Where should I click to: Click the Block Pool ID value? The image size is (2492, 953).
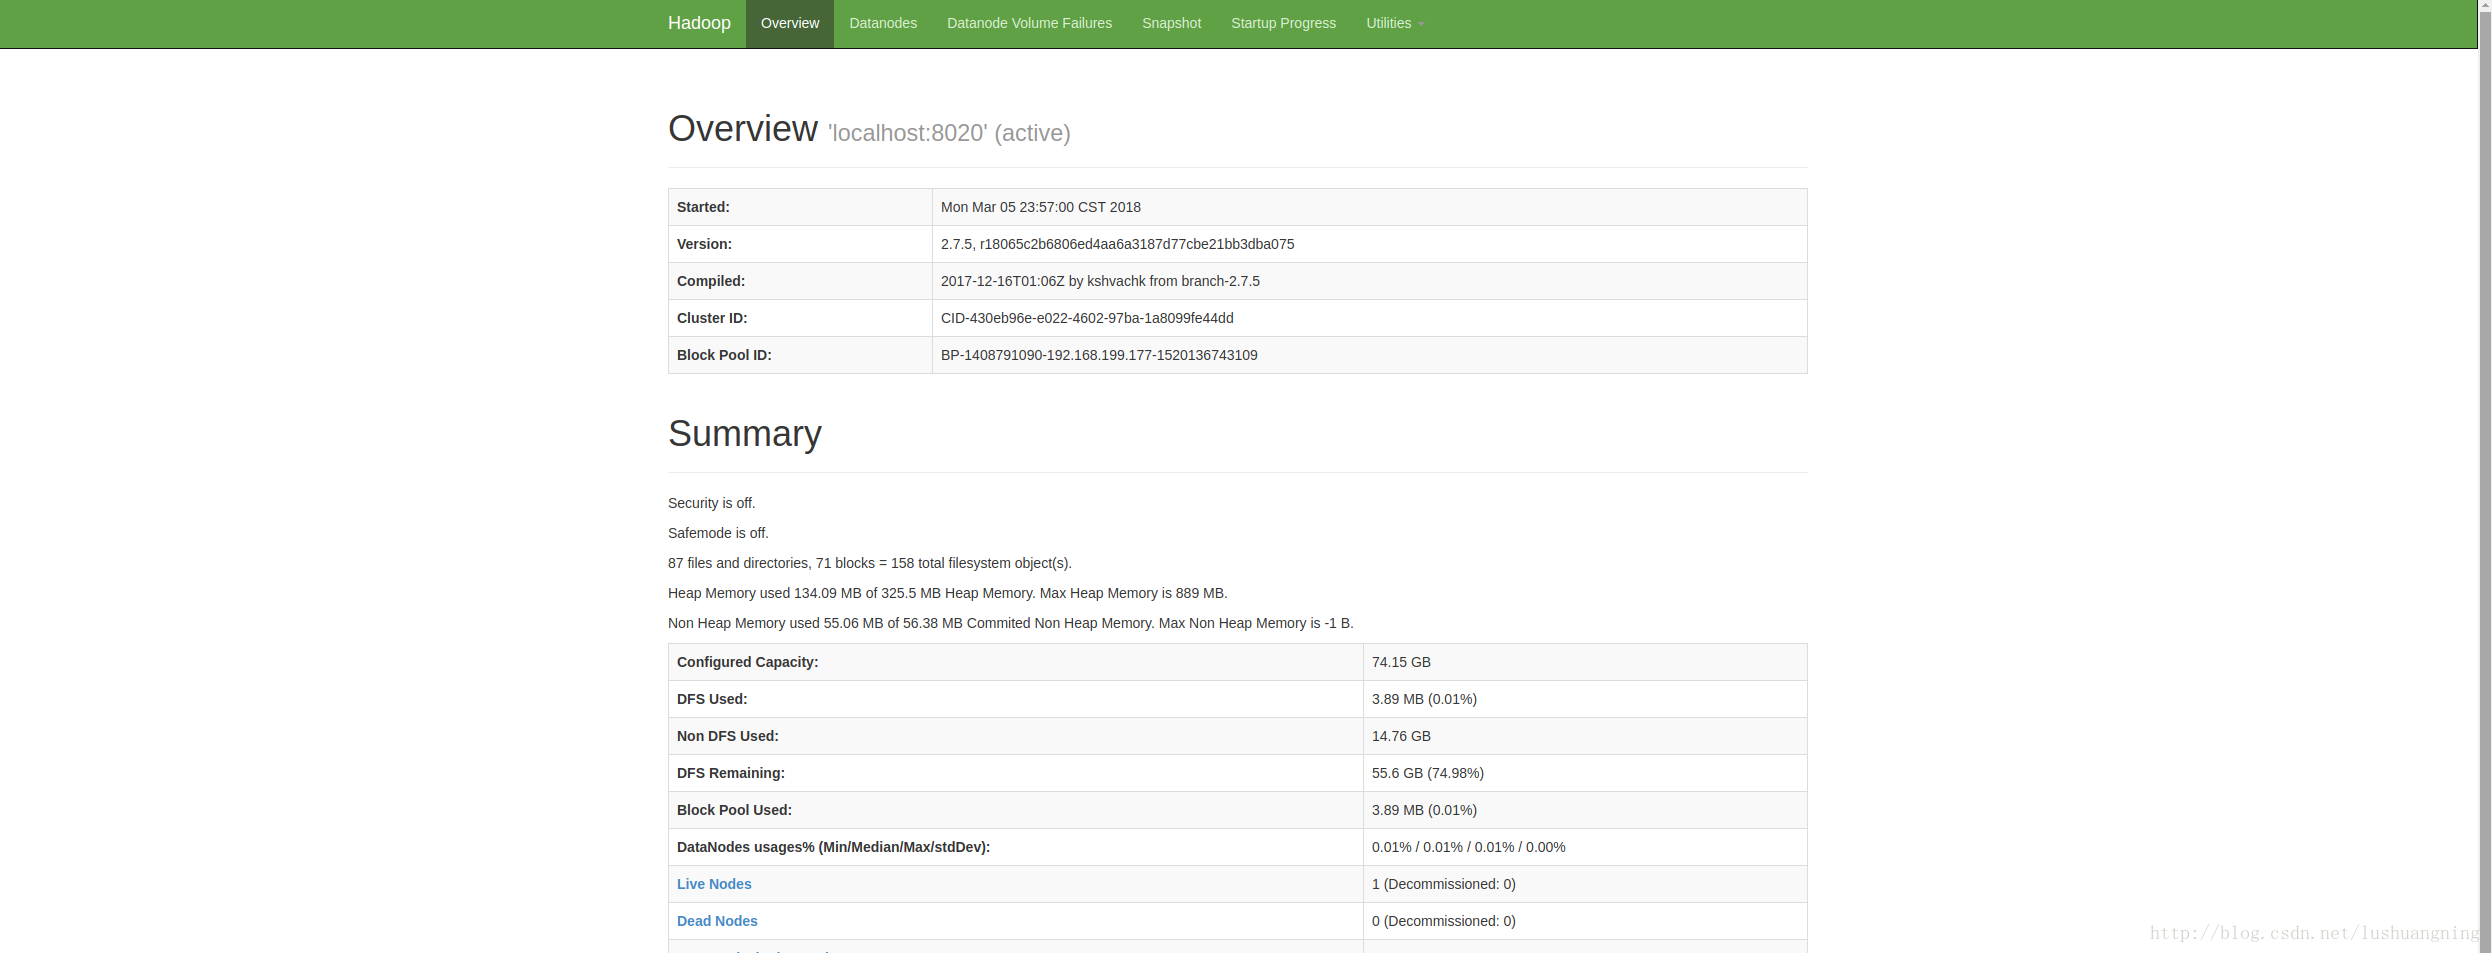[1099, 355]
